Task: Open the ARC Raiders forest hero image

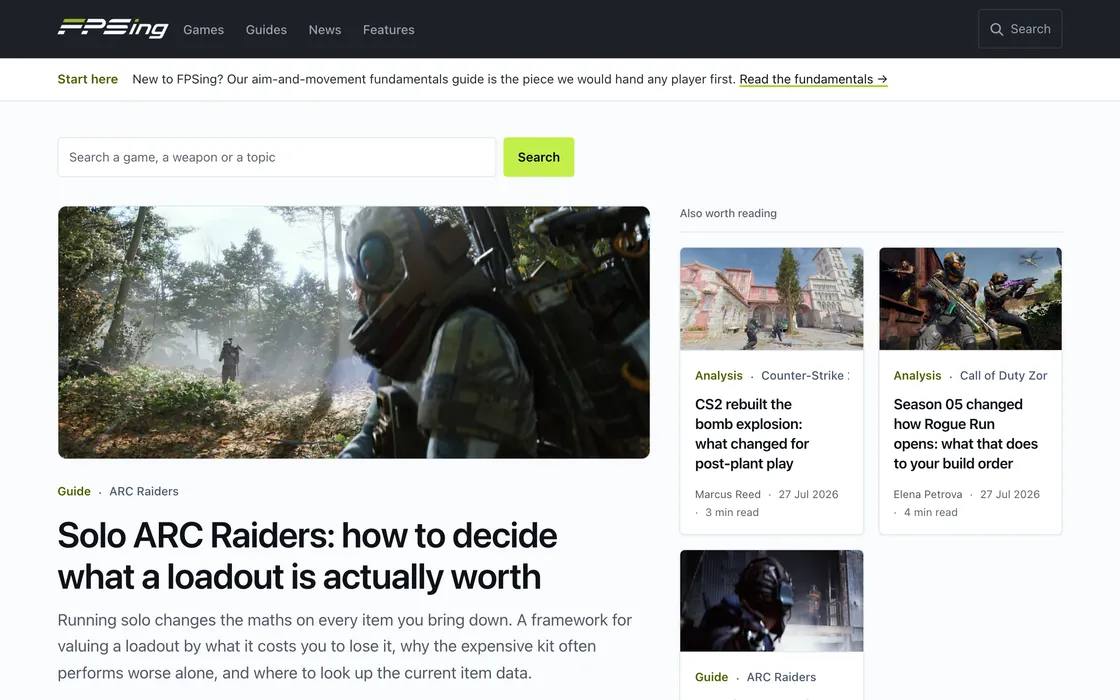Action: tap(354, 332)
